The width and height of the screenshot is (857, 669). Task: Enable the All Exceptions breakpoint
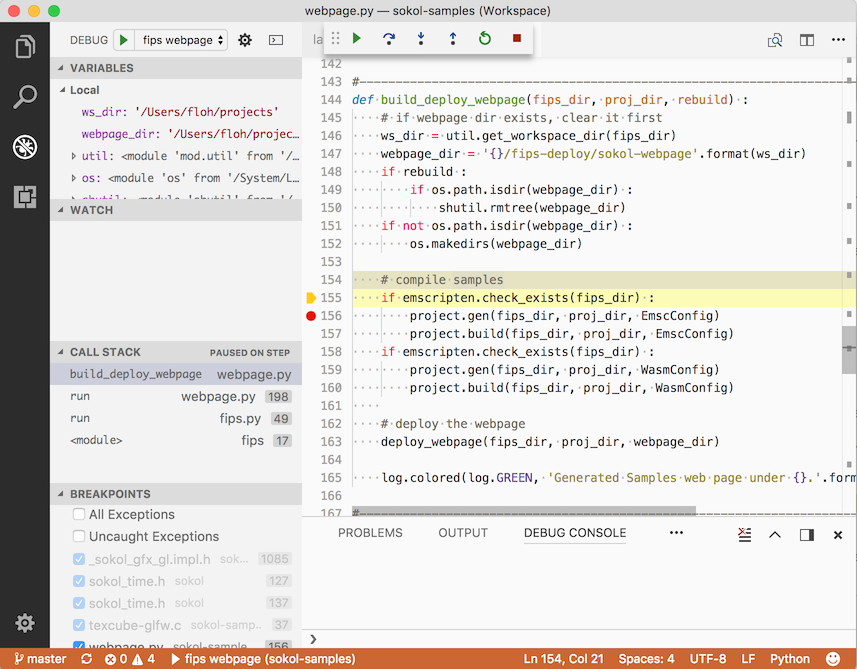pyautogui.click(x=79, y=514)
